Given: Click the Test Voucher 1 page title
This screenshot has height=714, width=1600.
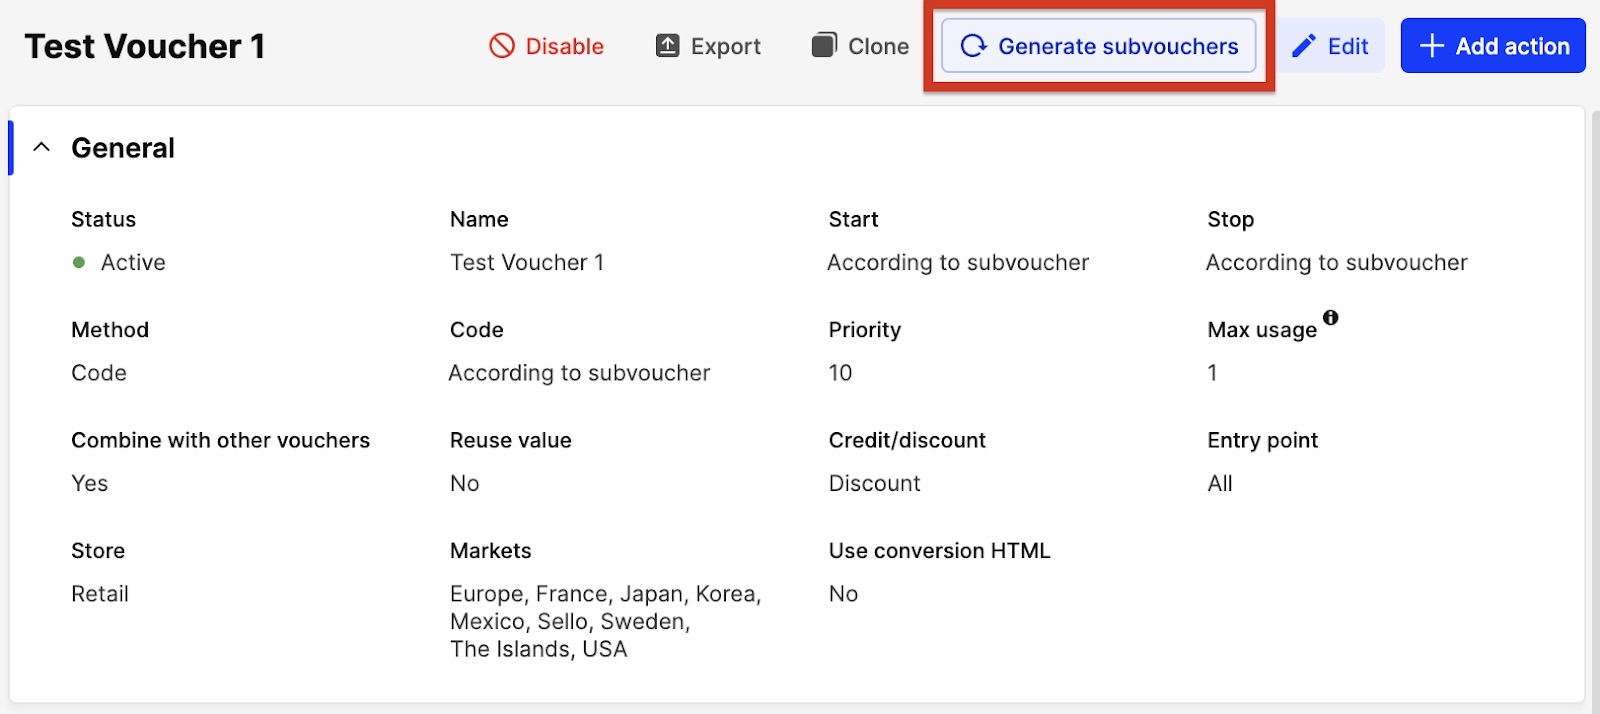Looking at the screenshot, I should click(x=145, y=46).
